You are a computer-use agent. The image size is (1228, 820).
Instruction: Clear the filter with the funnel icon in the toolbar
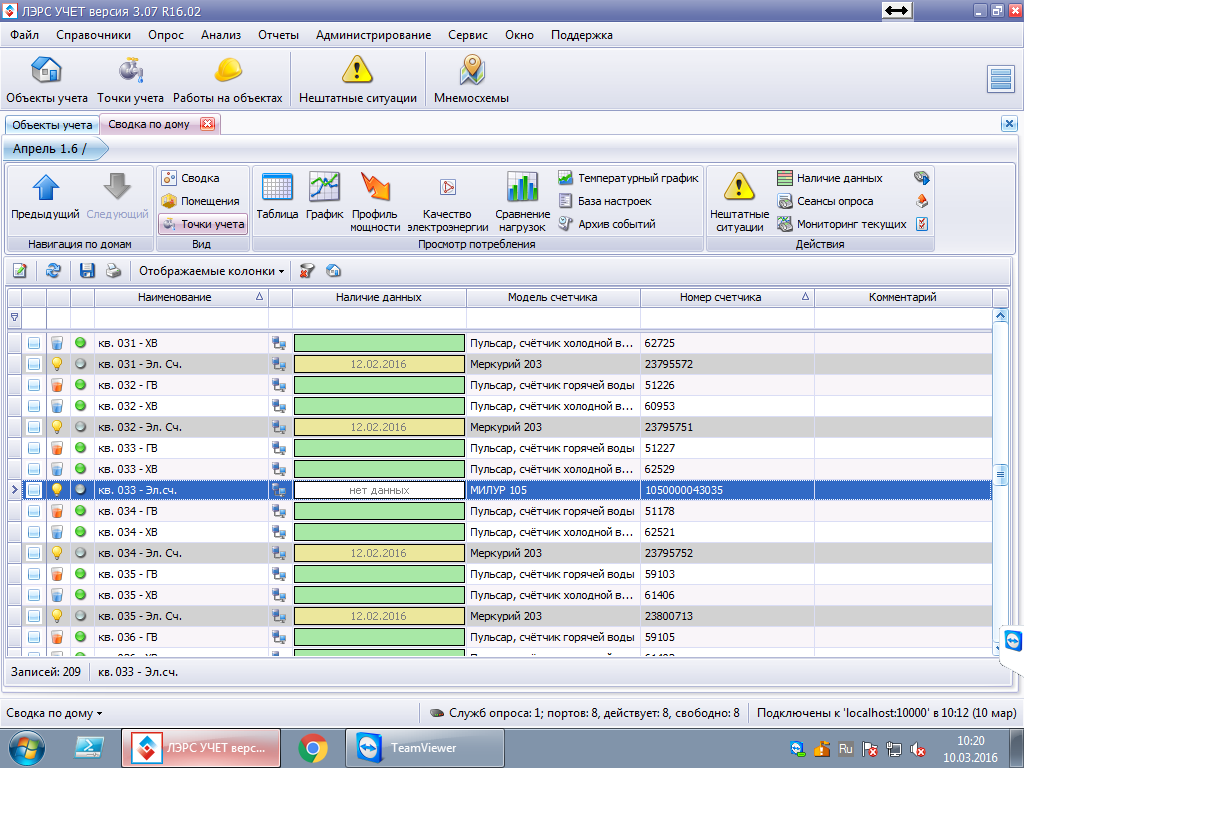(307, 271)
